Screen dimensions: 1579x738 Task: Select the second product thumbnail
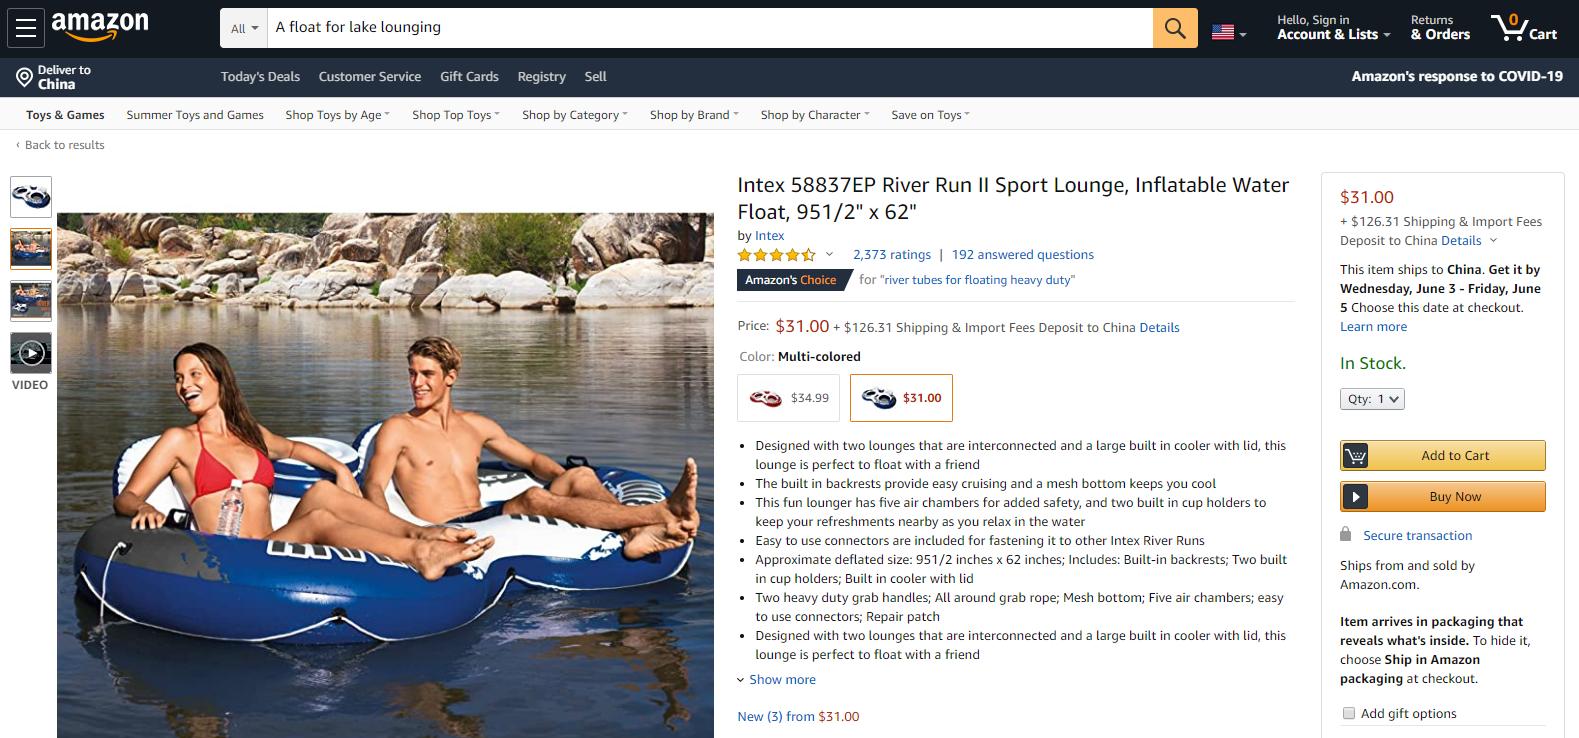31,248
